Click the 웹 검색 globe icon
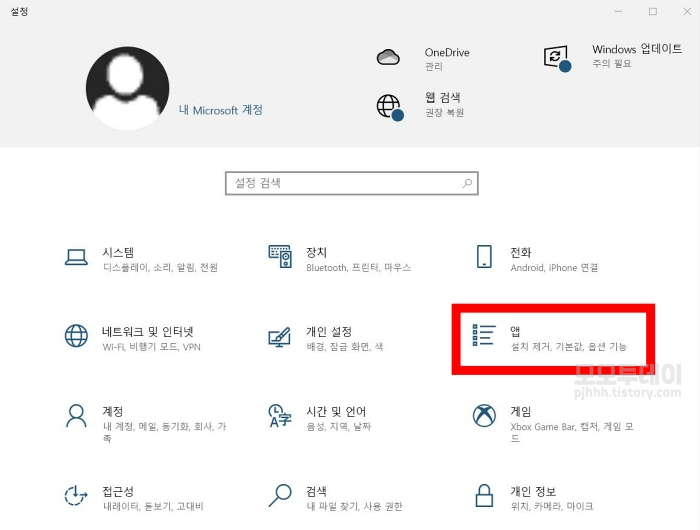This screenshot has height=530, width=700. tap(390, 107)
